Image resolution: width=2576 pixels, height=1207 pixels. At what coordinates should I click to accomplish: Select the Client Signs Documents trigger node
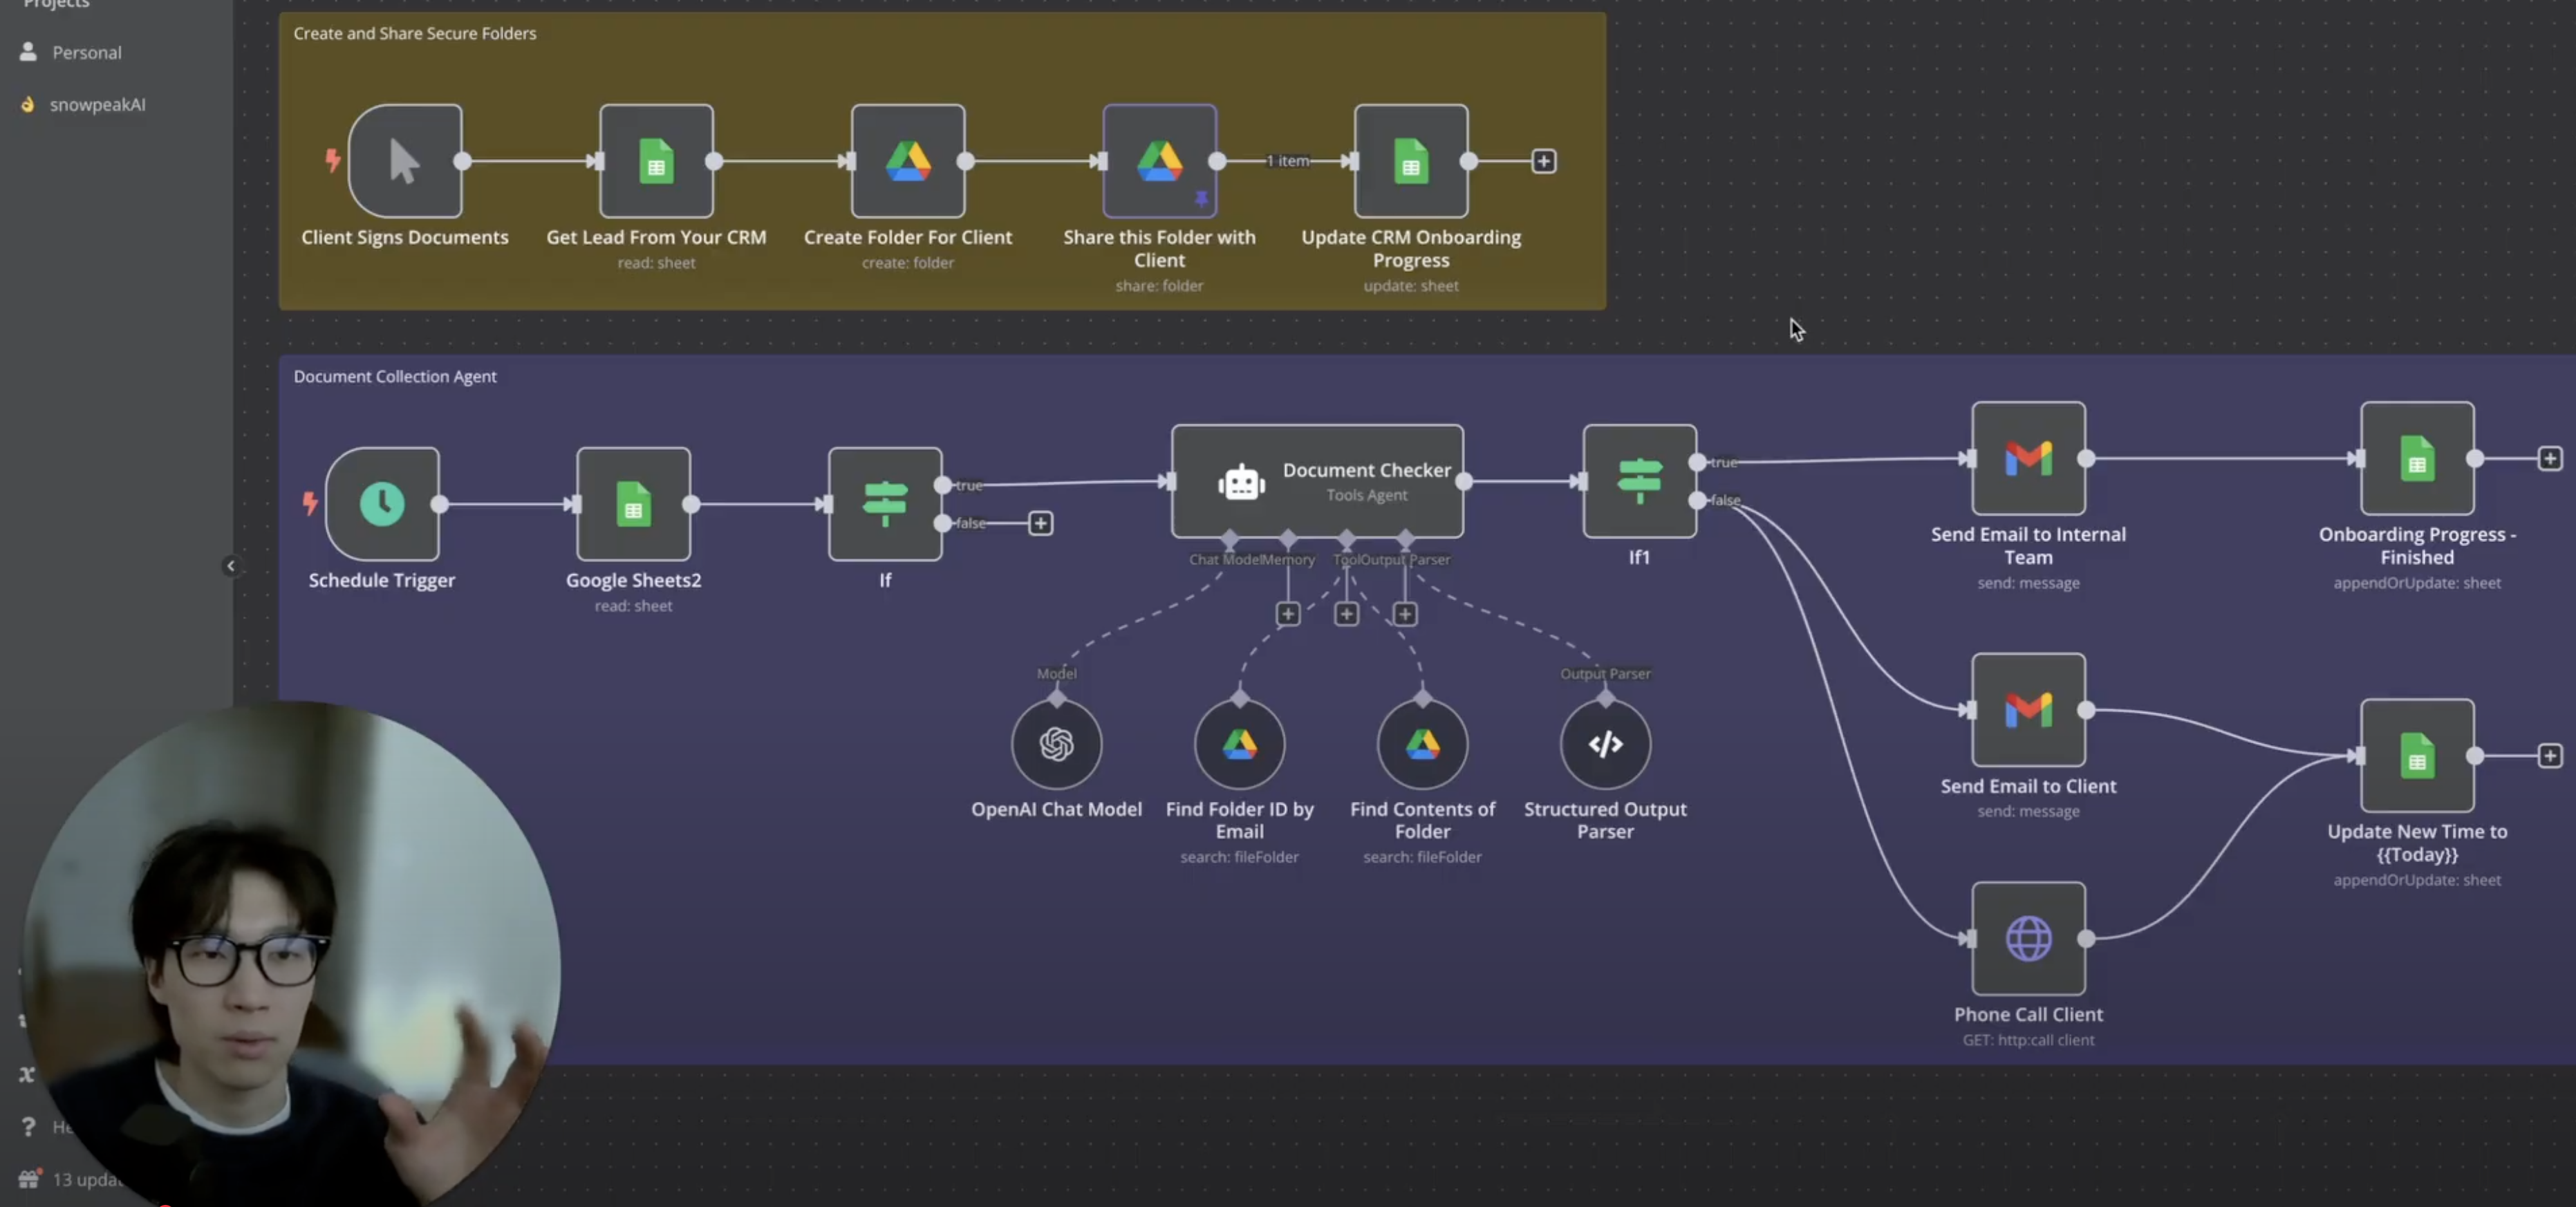(405, 161)
